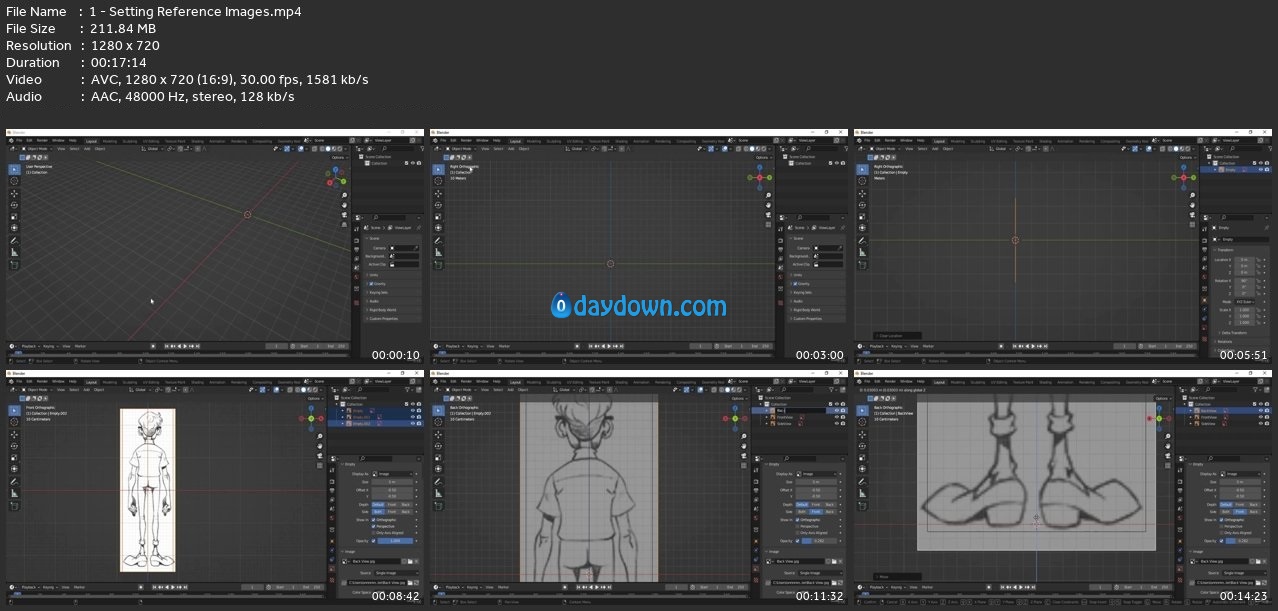Open the File menu in 00:00:10 frame
This screenshot has height=611, width=1278.
[19, 140]
